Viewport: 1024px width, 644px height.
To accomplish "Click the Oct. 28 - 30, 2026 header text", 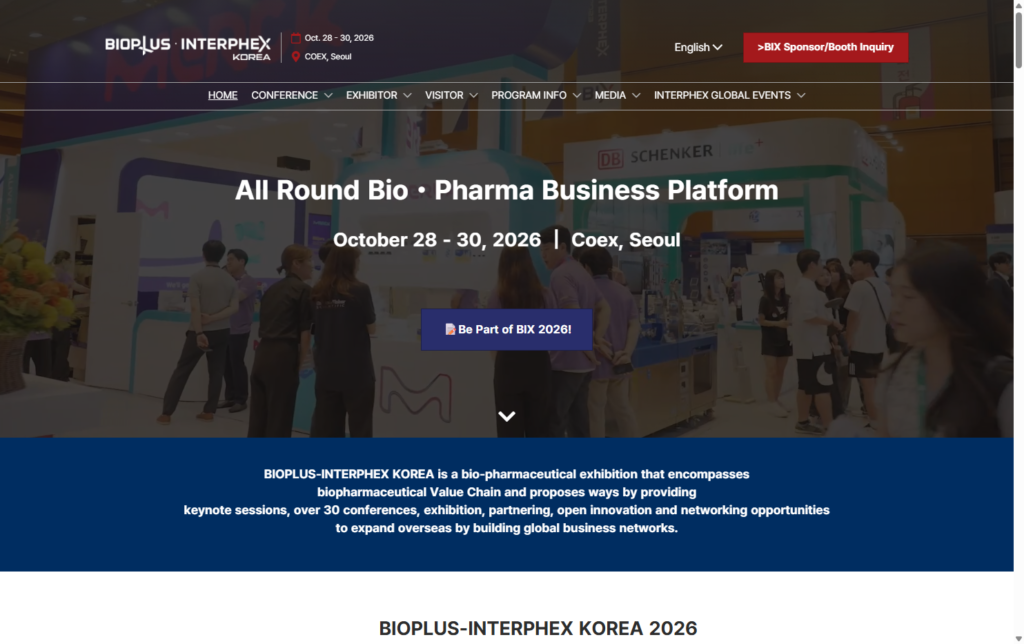I will (339, 38).
